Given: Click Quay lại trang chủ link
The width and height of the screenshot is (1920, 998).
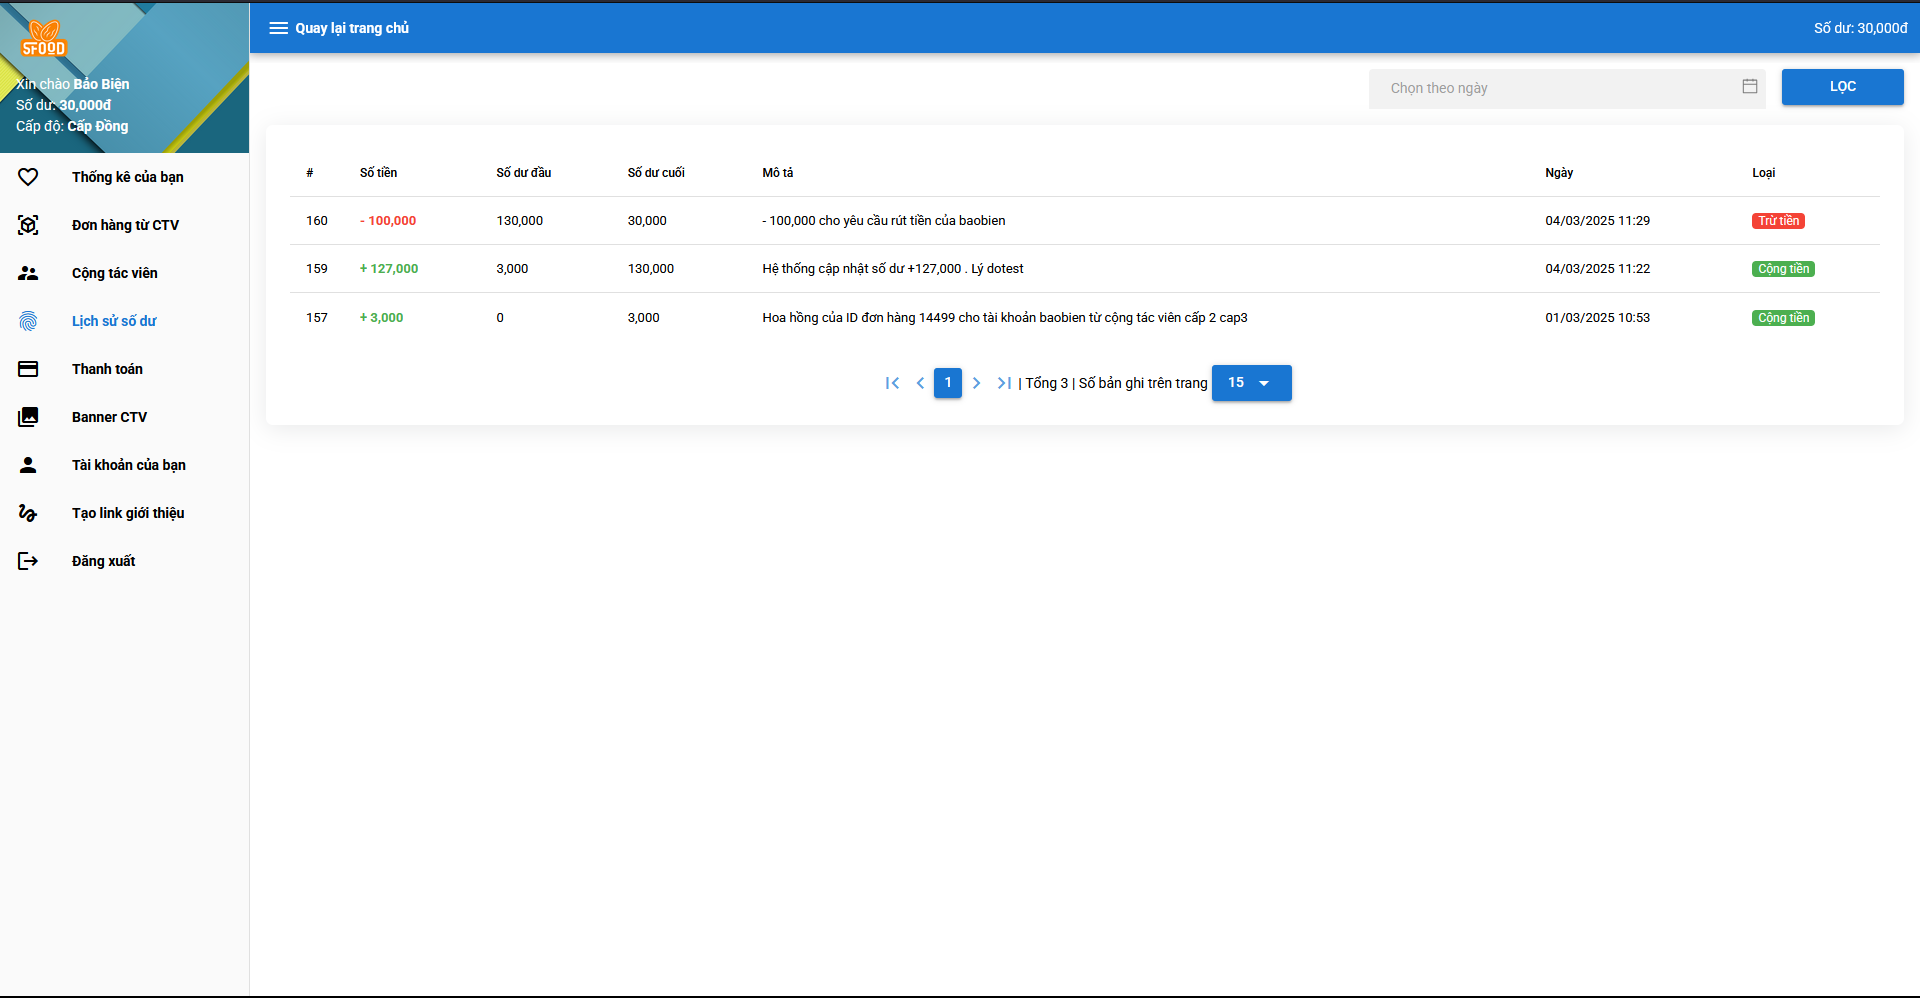Looking at the screenshot, I should click(x=352, y=28).
